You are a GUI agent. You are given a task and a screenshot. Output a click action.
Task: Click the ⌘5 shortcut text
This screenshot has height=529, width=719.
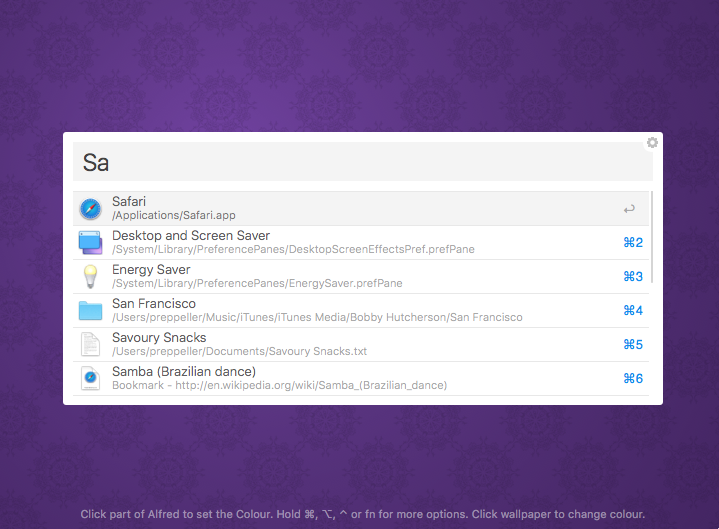click(632, 345)
